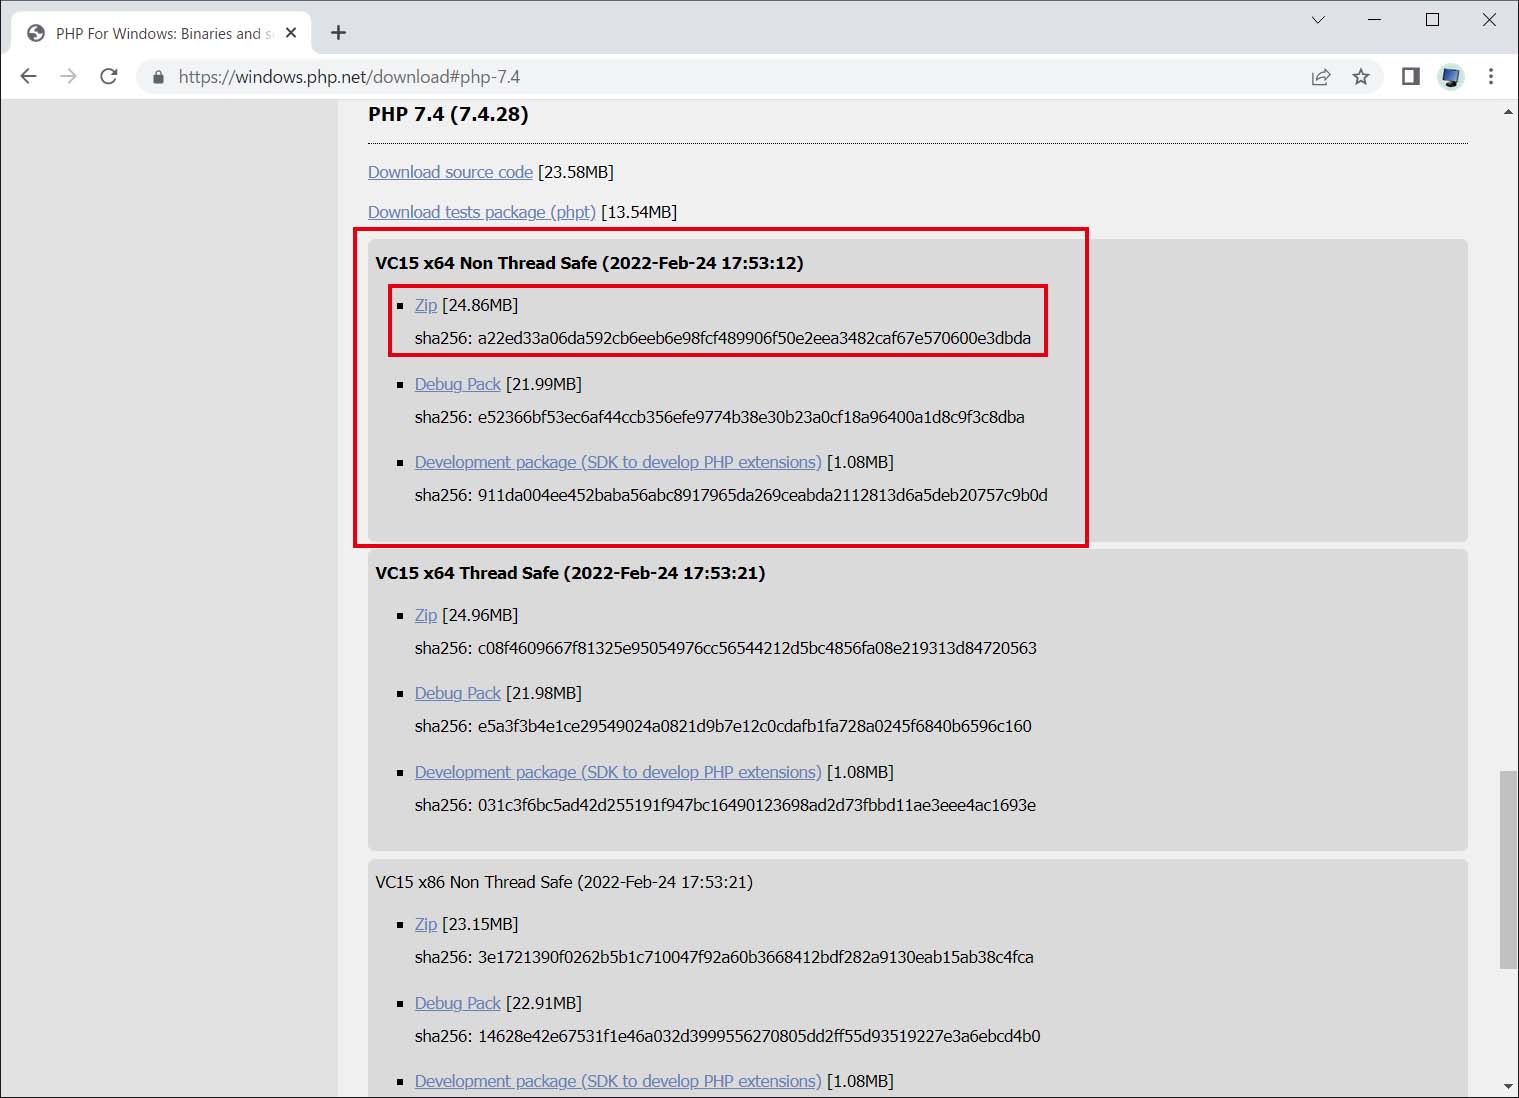Screen dimensions: 1519x1098
Task: Download x86 Non Thread Safe Debug Pack
Action: point(457,1003)
